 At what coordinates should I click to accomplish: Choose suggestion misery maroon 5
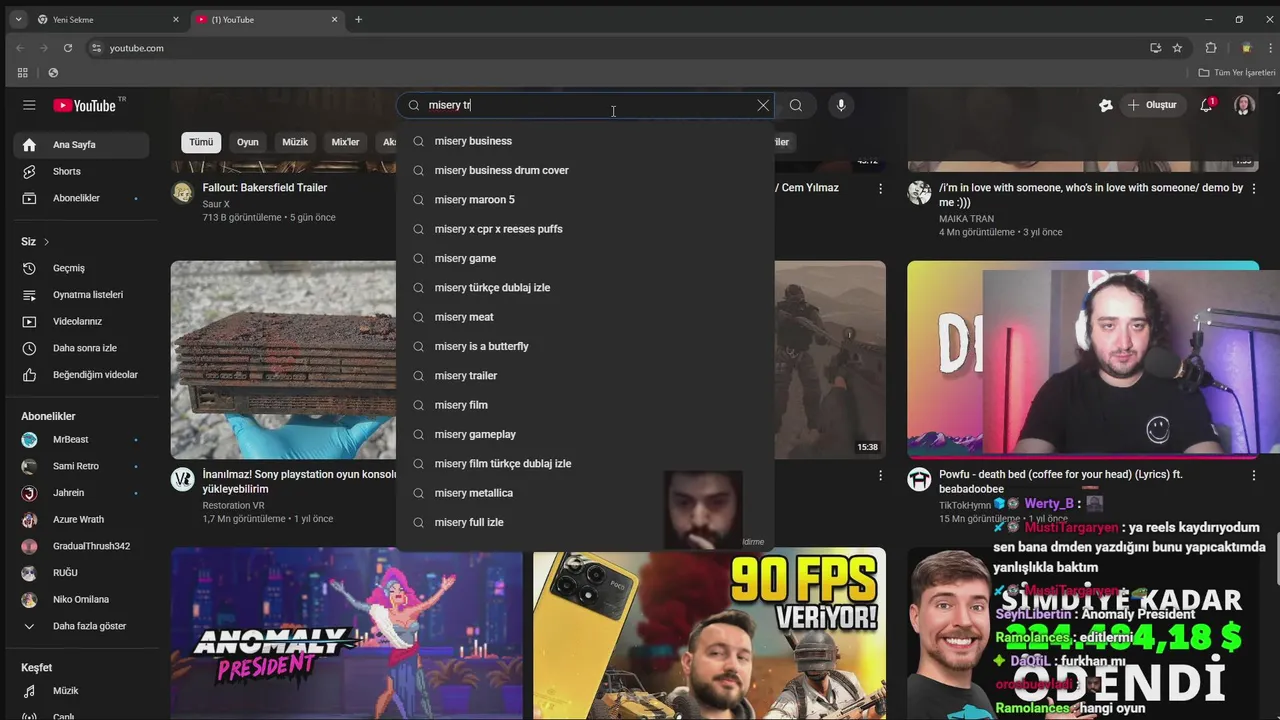click(585, 200)
